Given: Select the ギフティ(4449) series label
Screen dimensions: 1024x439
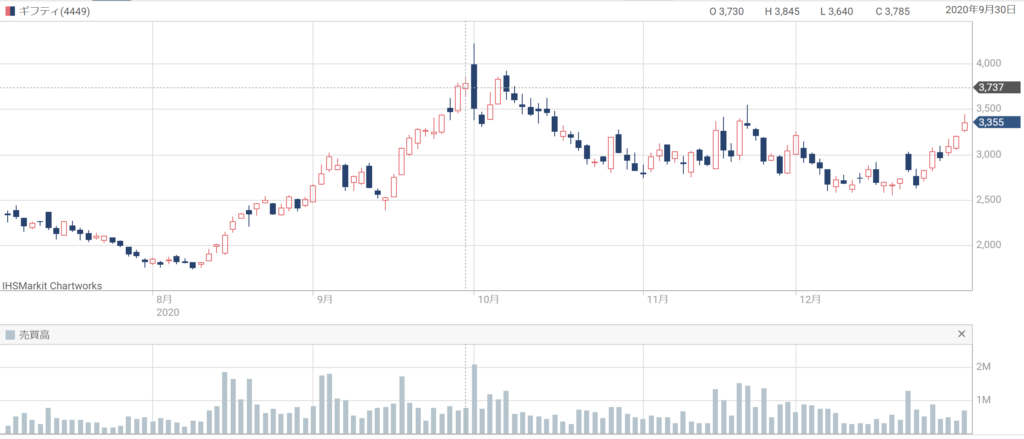Looking at the screenshot, I should point(54,12).
